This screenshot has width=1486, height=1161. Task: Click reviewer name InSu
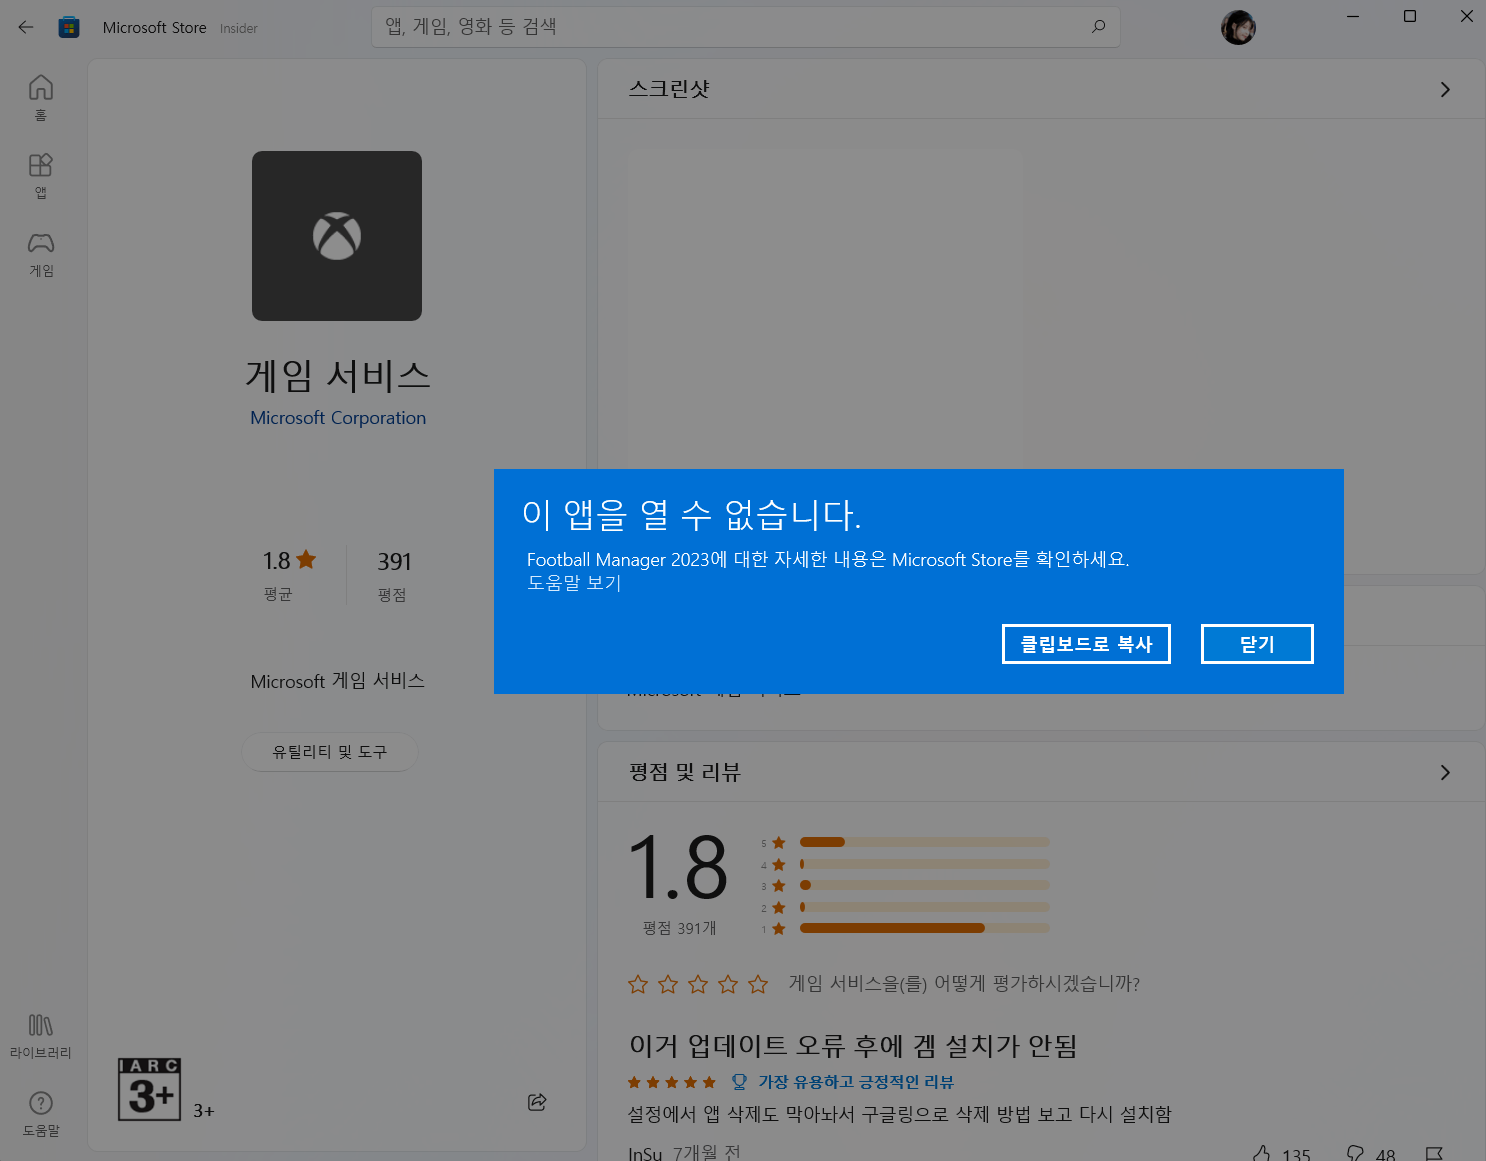(645, 1154)
